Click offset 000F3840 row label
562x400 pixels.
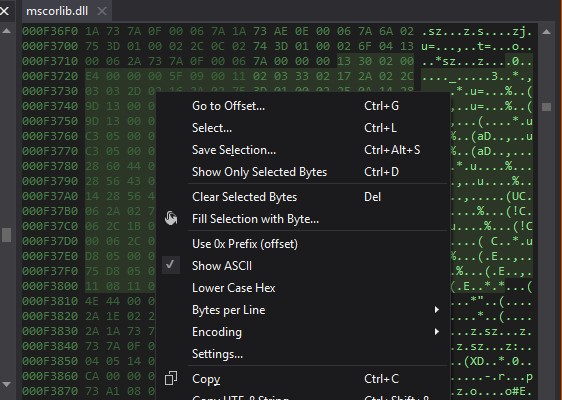(x=50, y=346)
